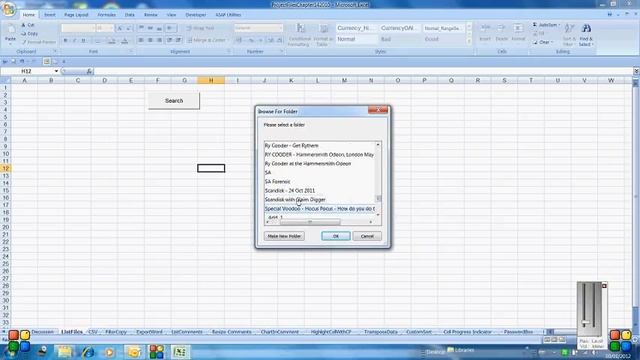Toggle Italic formatting
This screenshot has width=640, height=360.
(74, 40)
